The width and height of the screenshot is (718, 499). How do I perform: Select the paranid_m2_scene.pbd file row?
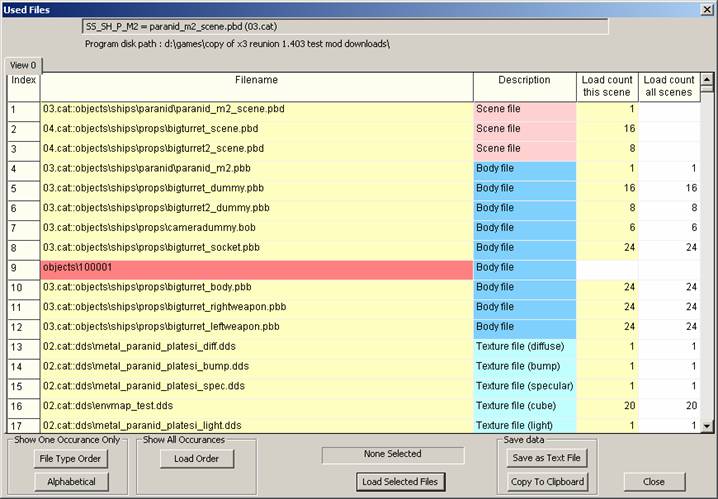pyautogui.click(x=256, y=109)
